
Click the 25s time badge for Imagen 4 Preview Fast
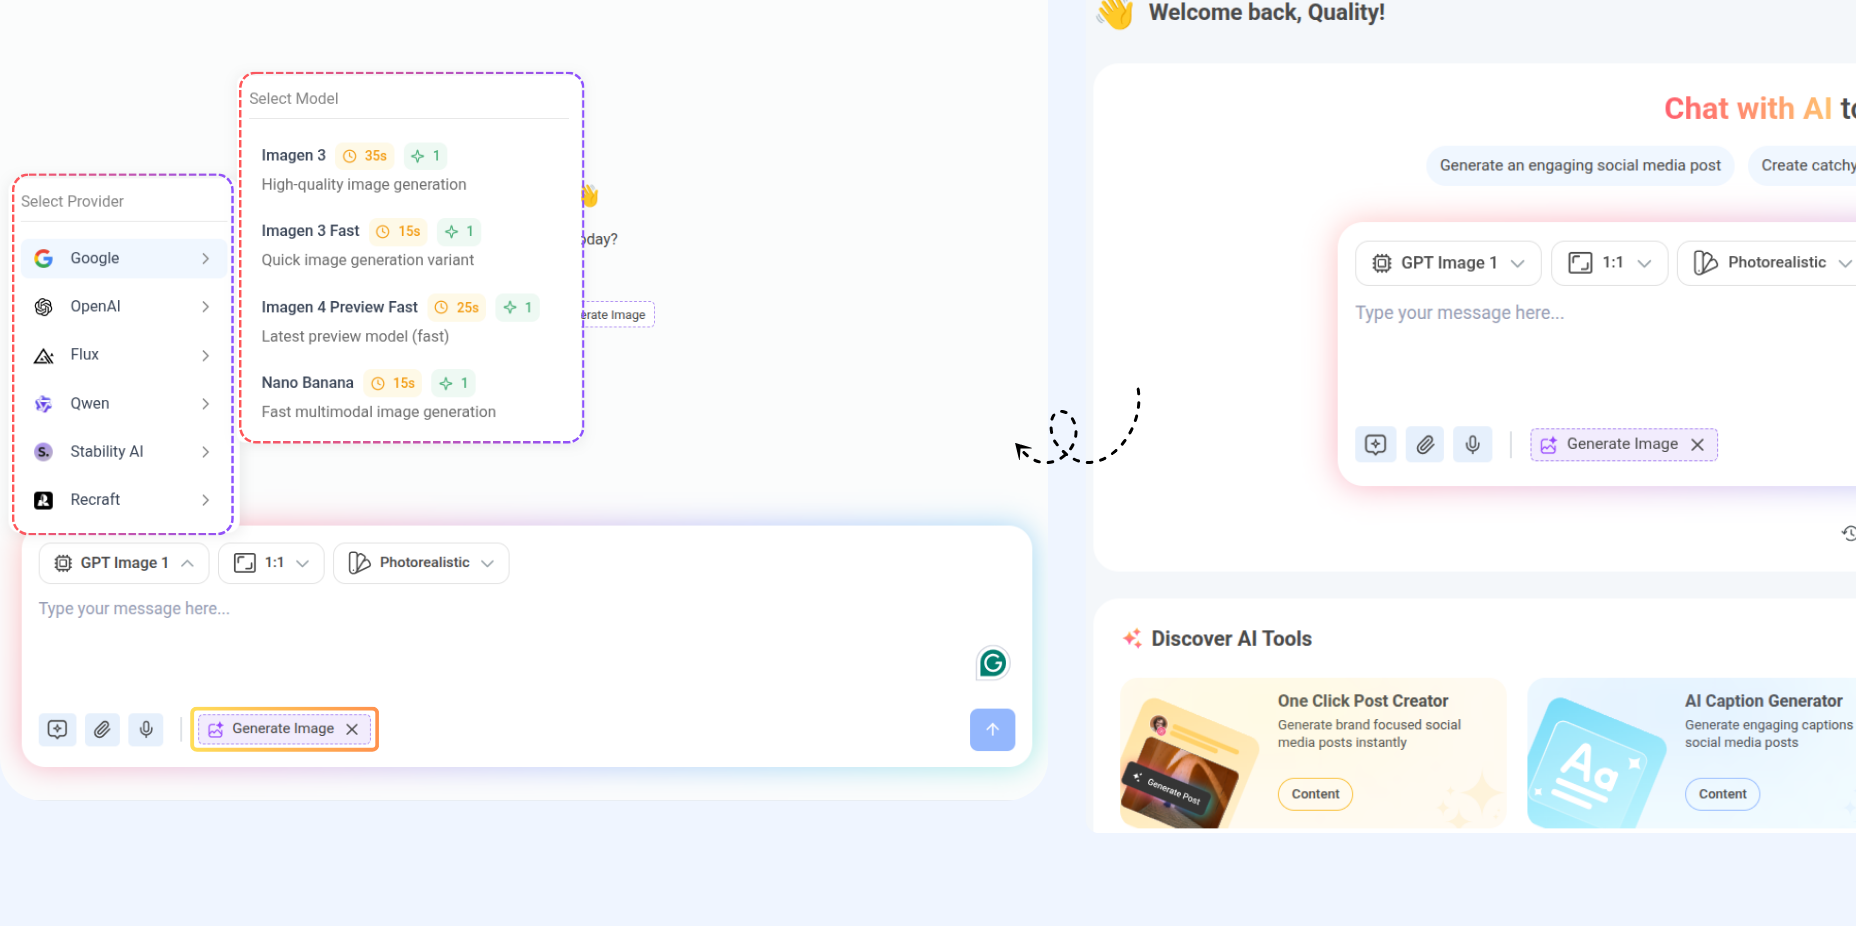[457, 307]
